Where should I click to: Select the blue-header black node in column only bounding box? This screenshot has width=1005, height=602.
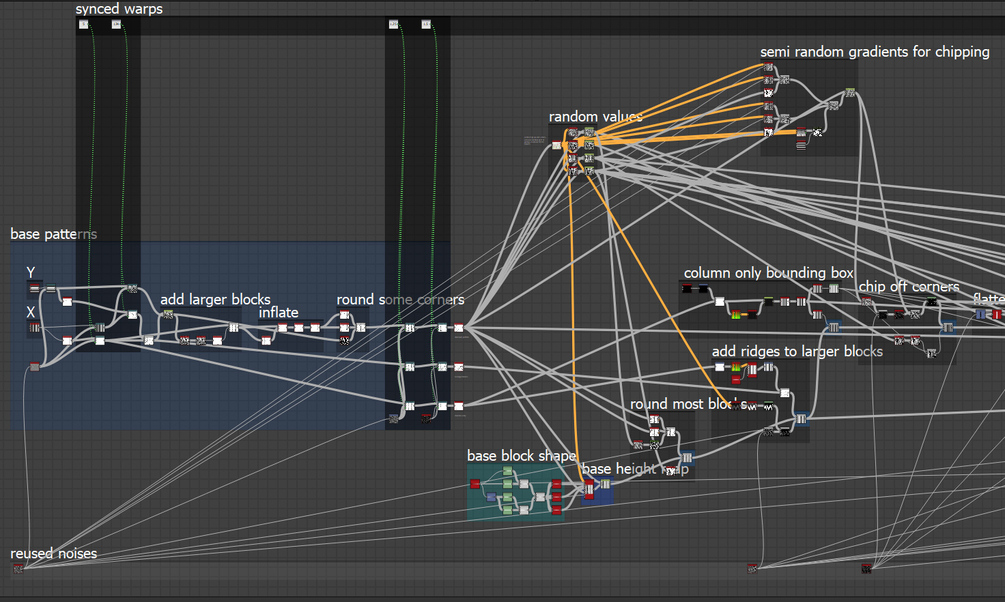pos(703,288)
